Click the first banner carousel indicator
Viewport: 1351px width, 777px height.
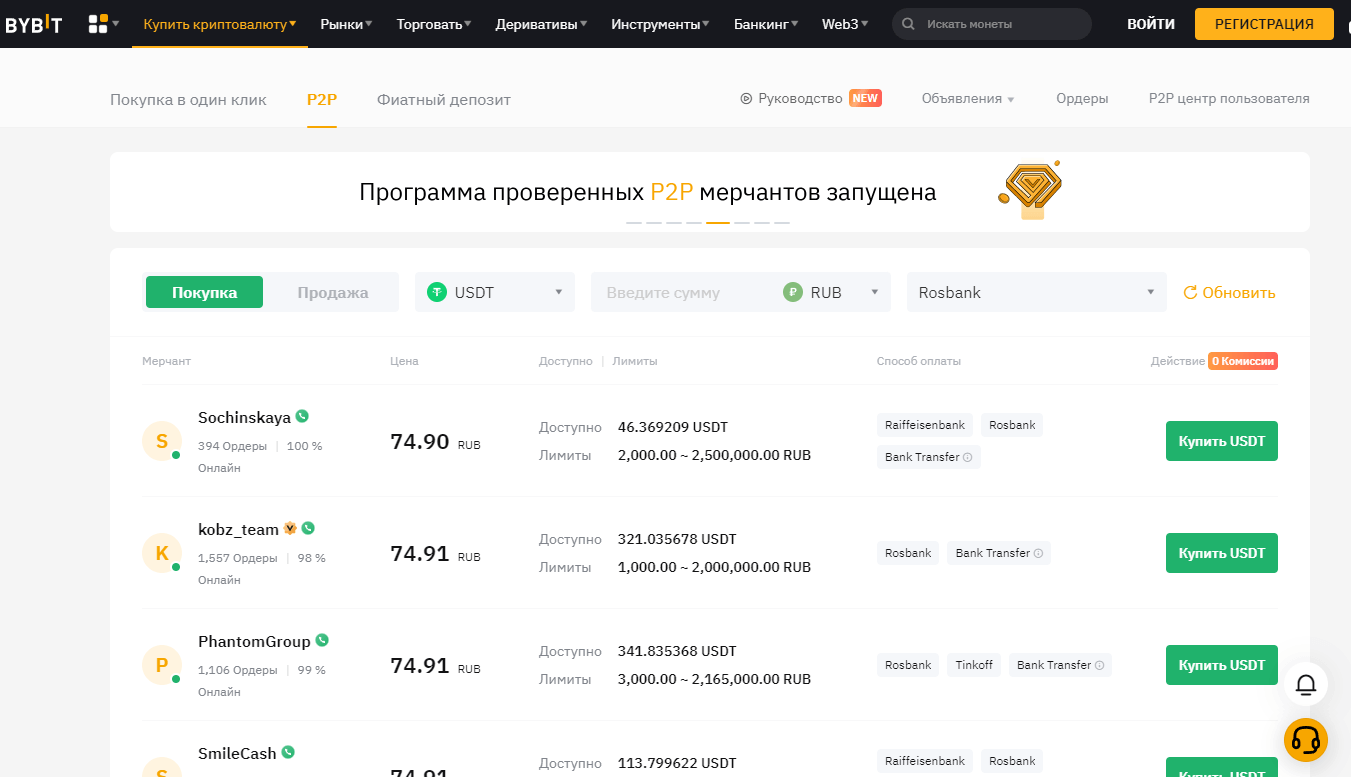pyautogui.click(x=634, y=222)
